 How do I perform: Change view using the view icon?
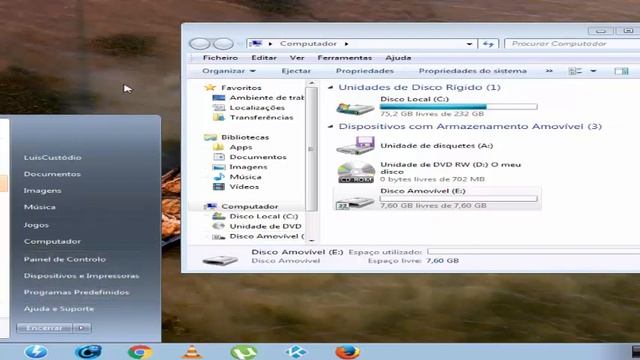pos(575,71)
